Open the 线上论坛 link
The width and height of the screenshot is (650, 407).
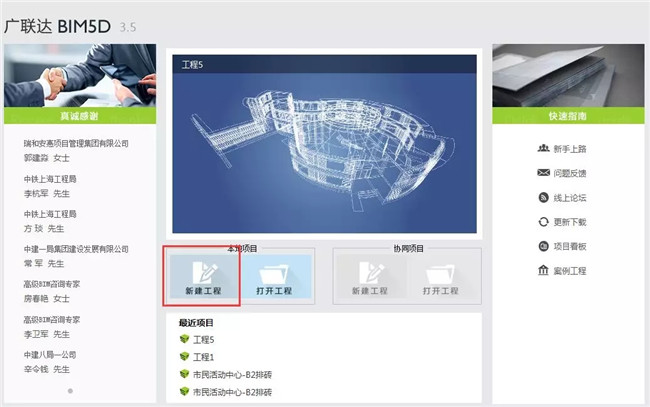(x=570, y=198)
